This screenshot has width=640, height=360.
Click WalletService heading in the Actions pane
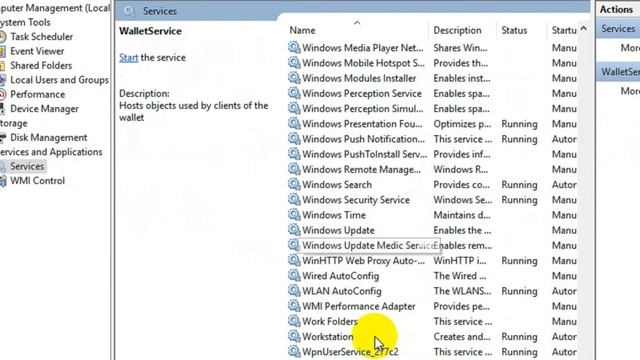620,71
